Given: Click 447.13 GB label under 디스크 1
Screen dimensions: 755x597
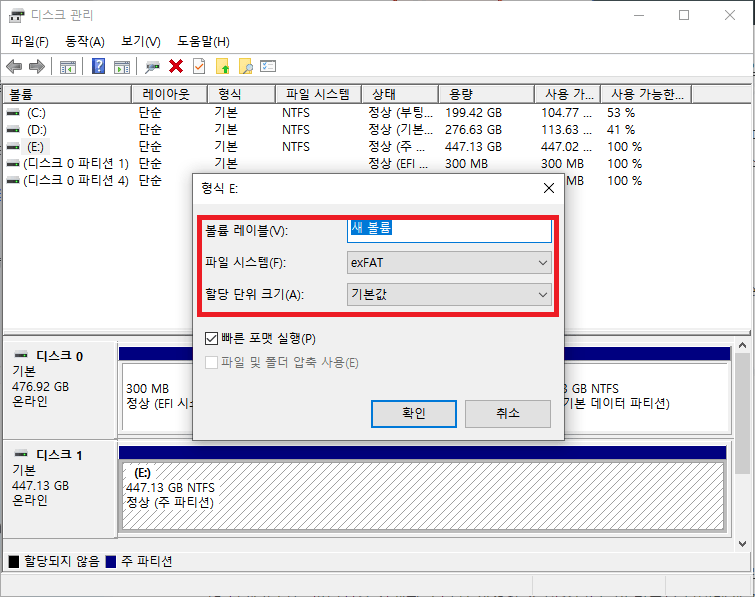Looking at the screenshot, I should [40, 485].
